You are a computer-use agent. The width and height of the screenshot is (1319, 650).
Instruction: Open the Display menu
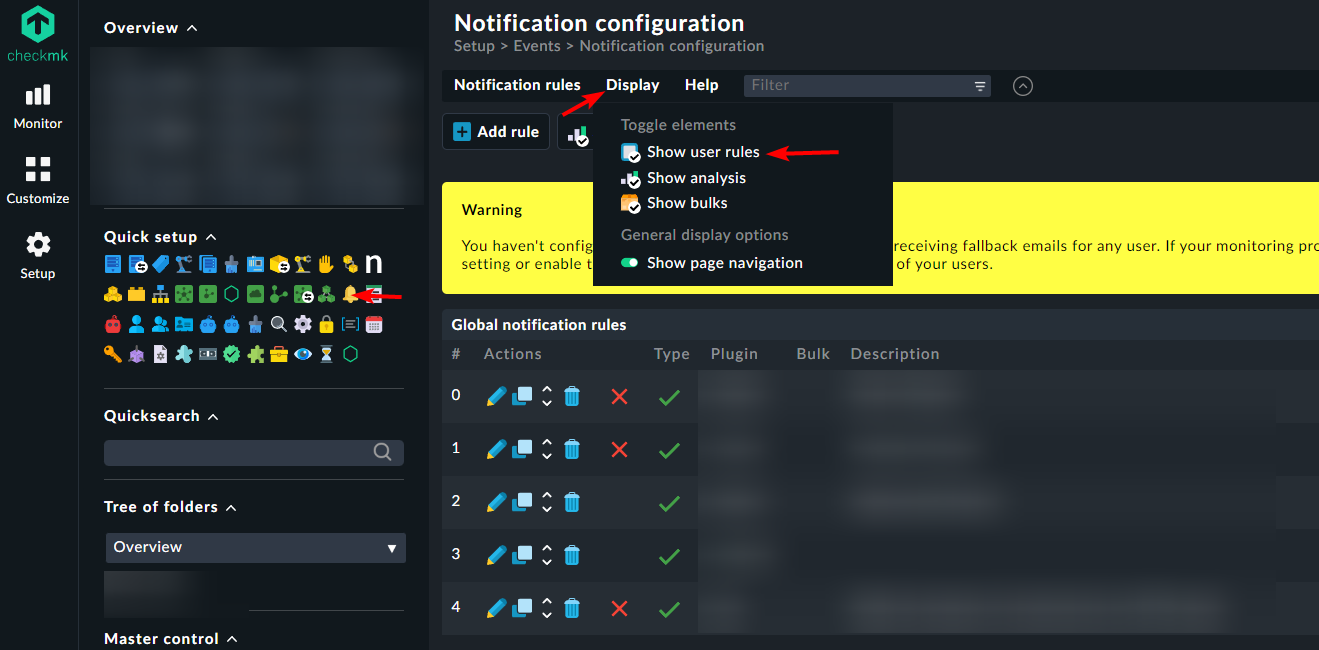[x=633, y=85]
